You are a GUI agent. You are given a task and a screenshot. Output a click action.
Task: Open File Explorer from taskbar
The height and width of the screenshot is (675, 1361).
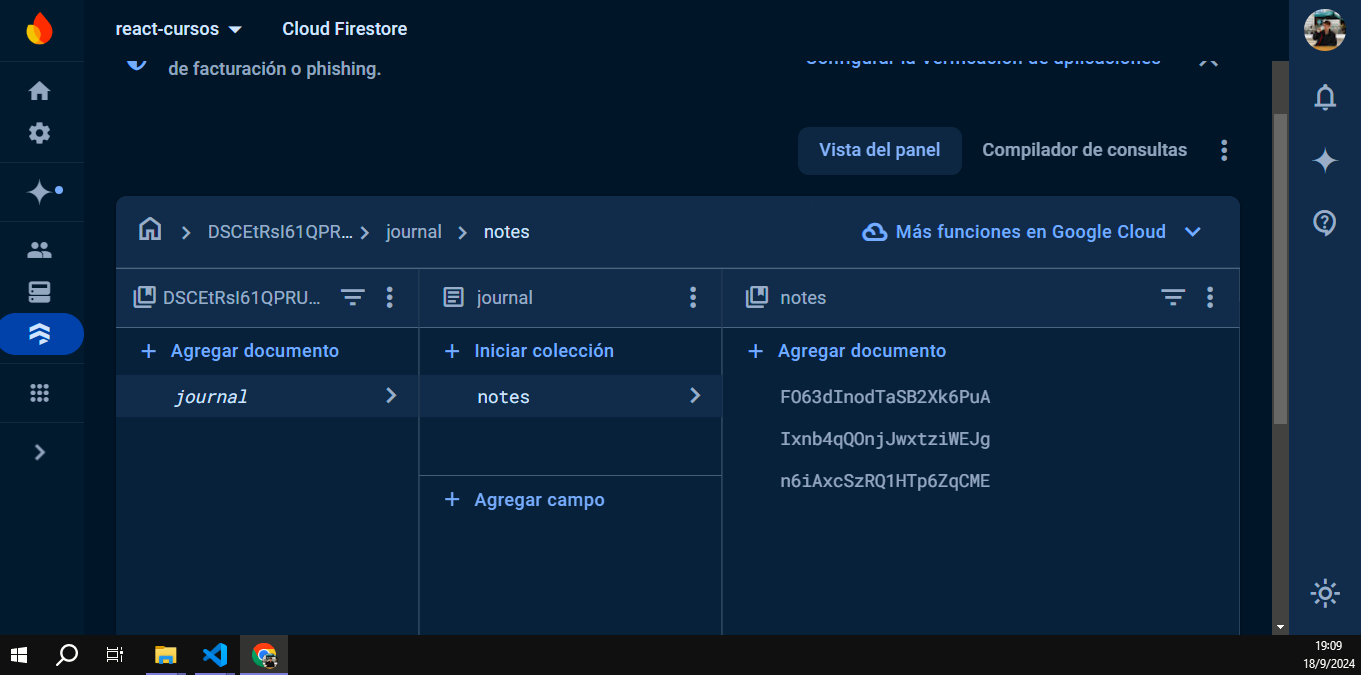point(165,655)
